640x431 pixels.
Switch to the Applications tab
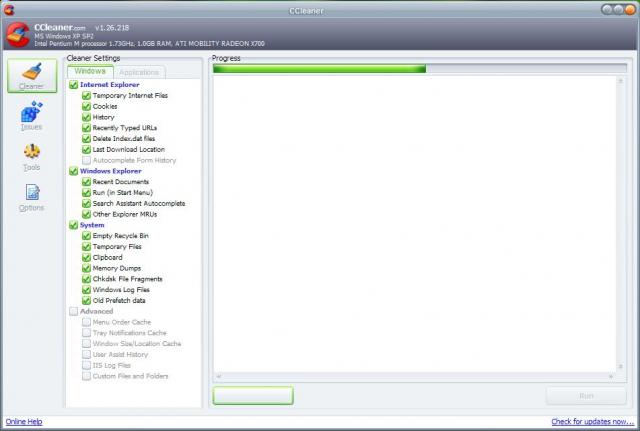[x=139, y=72]
